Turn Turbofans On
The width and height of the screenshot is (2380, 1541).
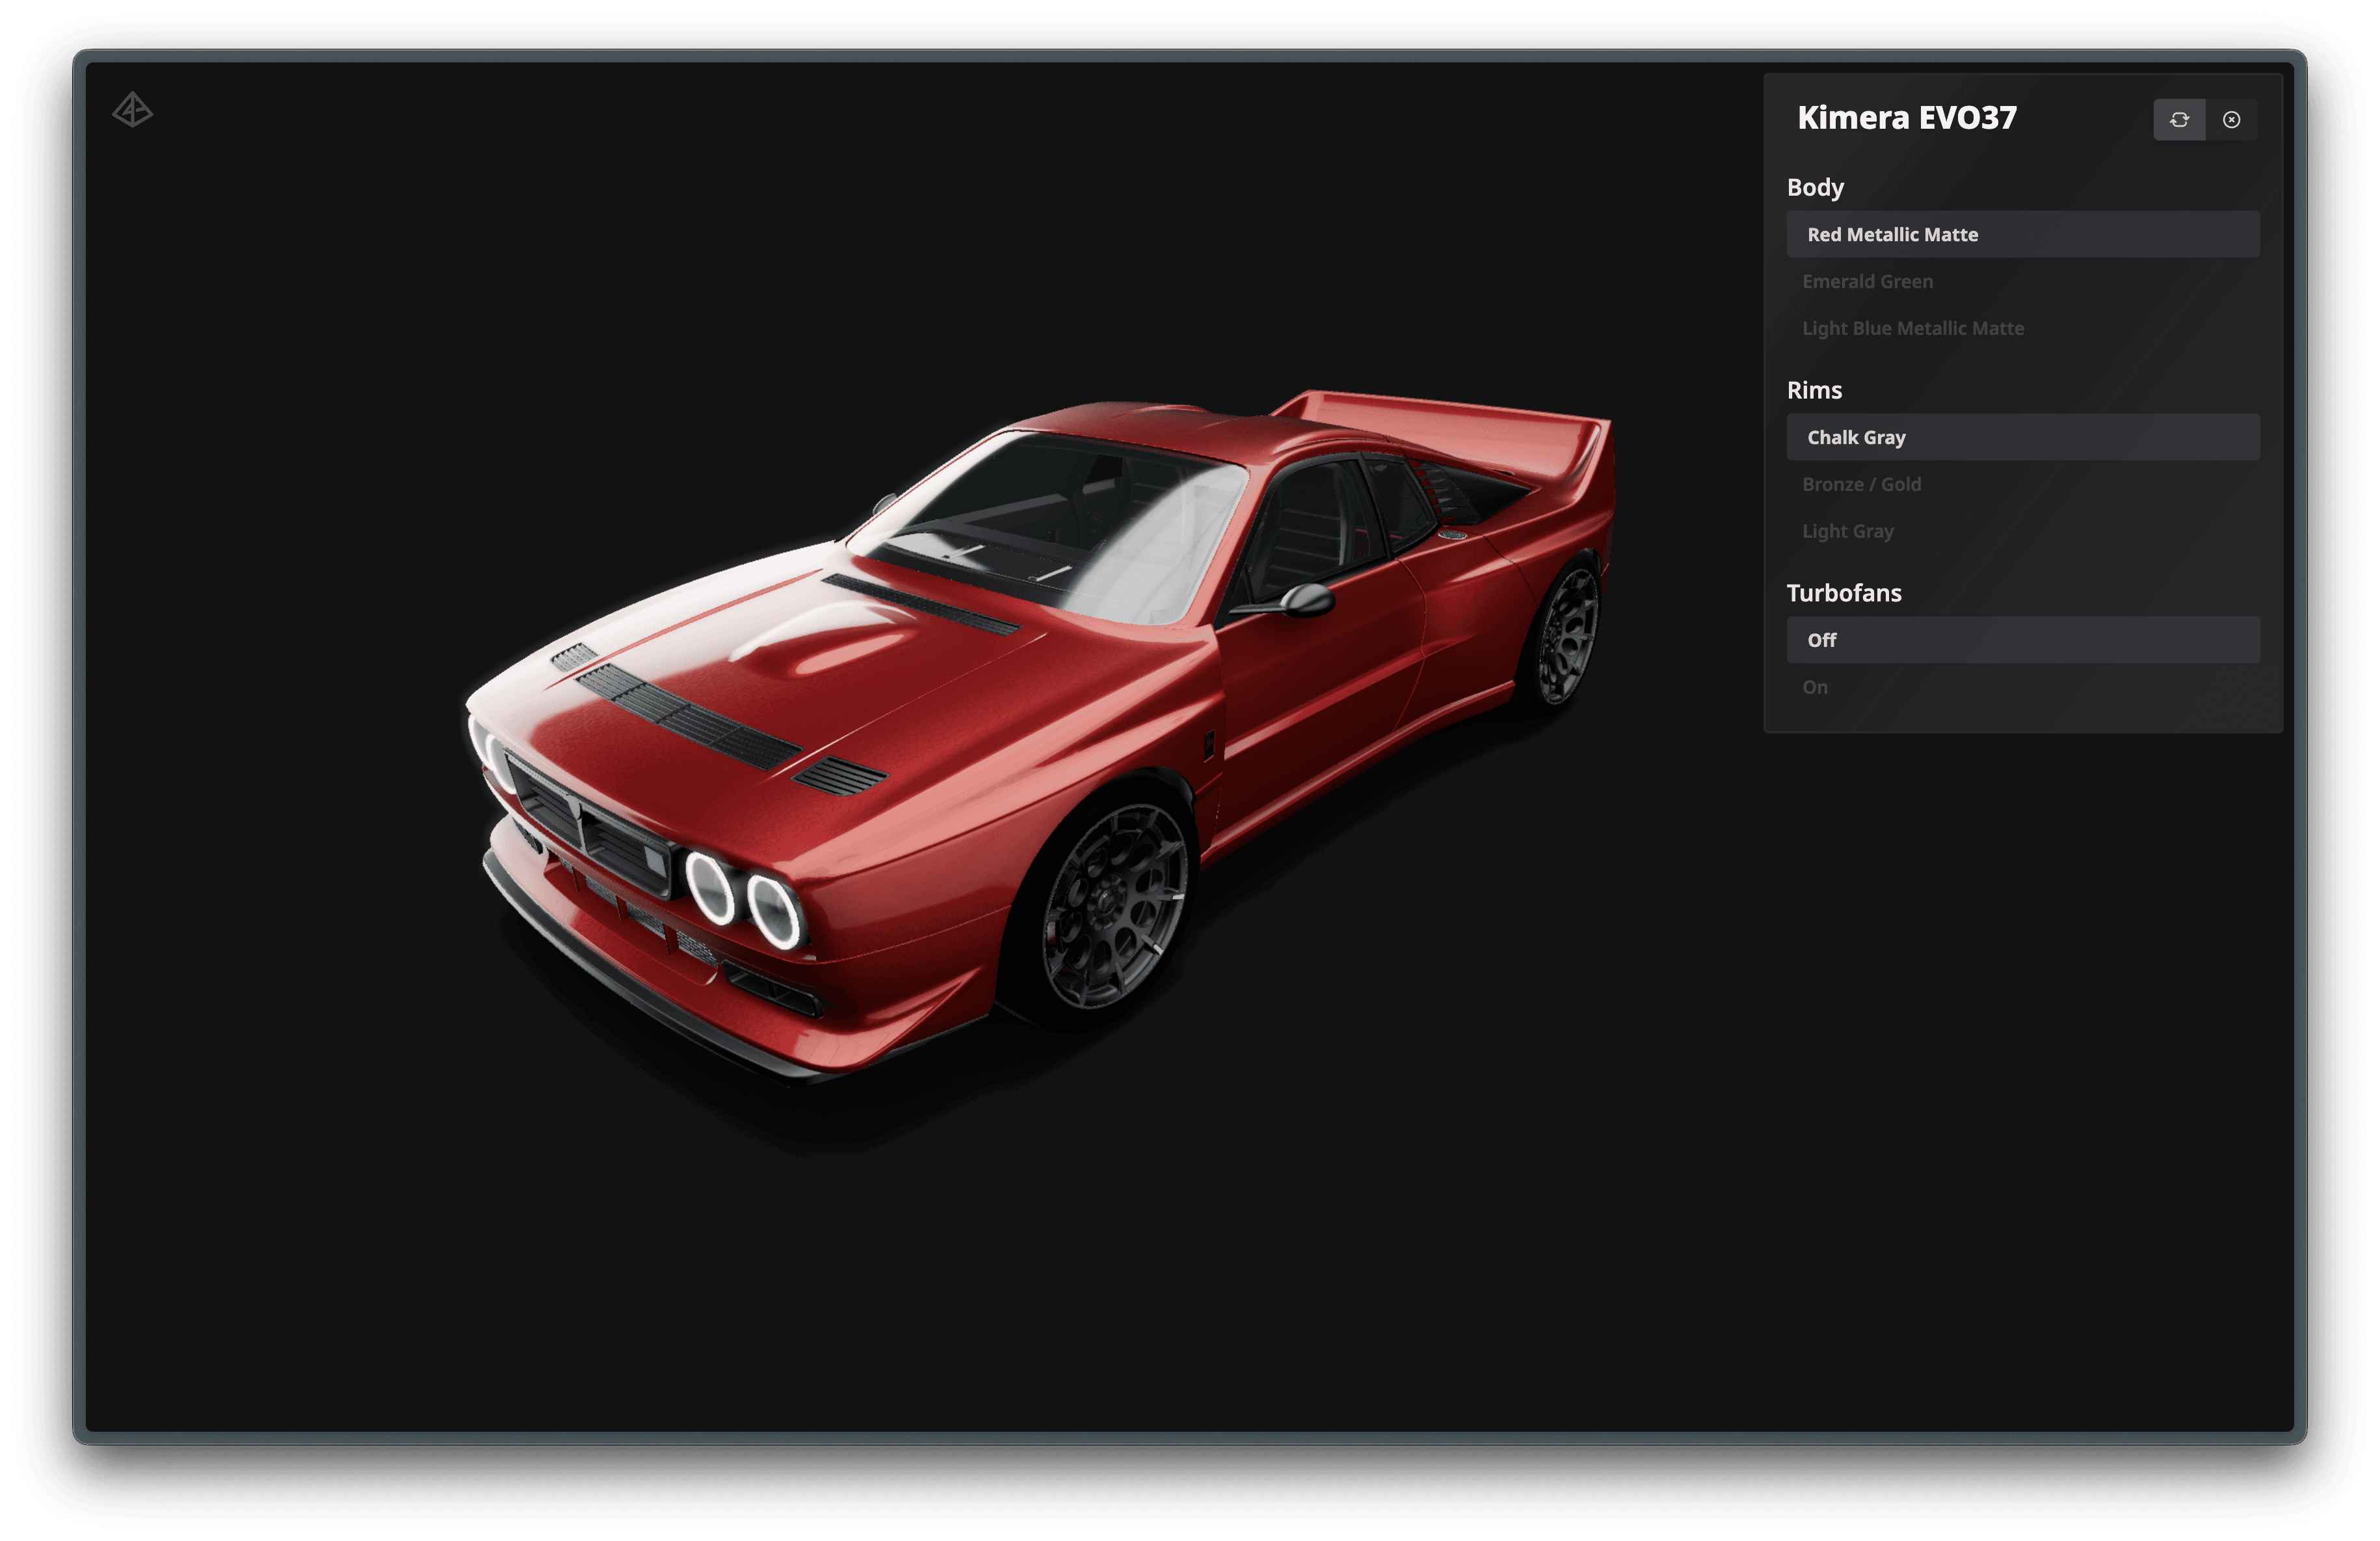pyautogui.click(x=1815, y=687)
